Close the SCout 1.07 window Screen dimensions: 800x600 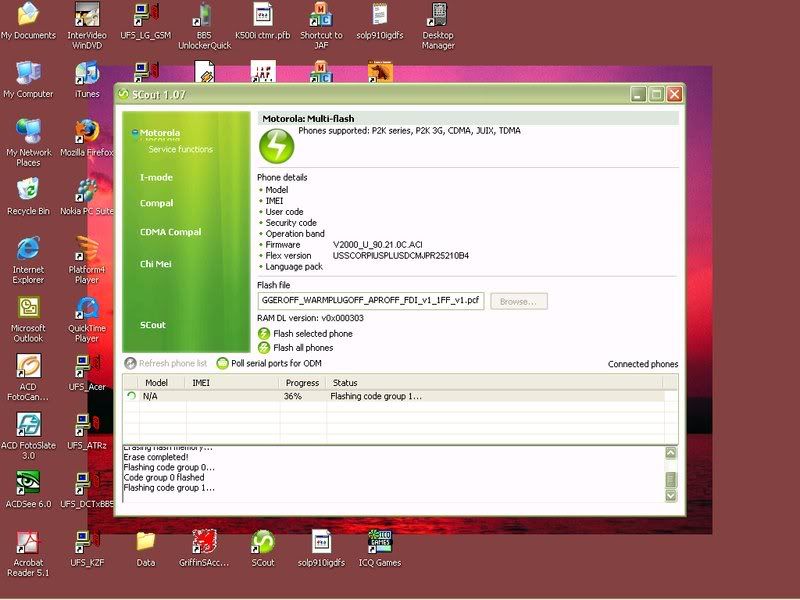[x=674, y=94]
